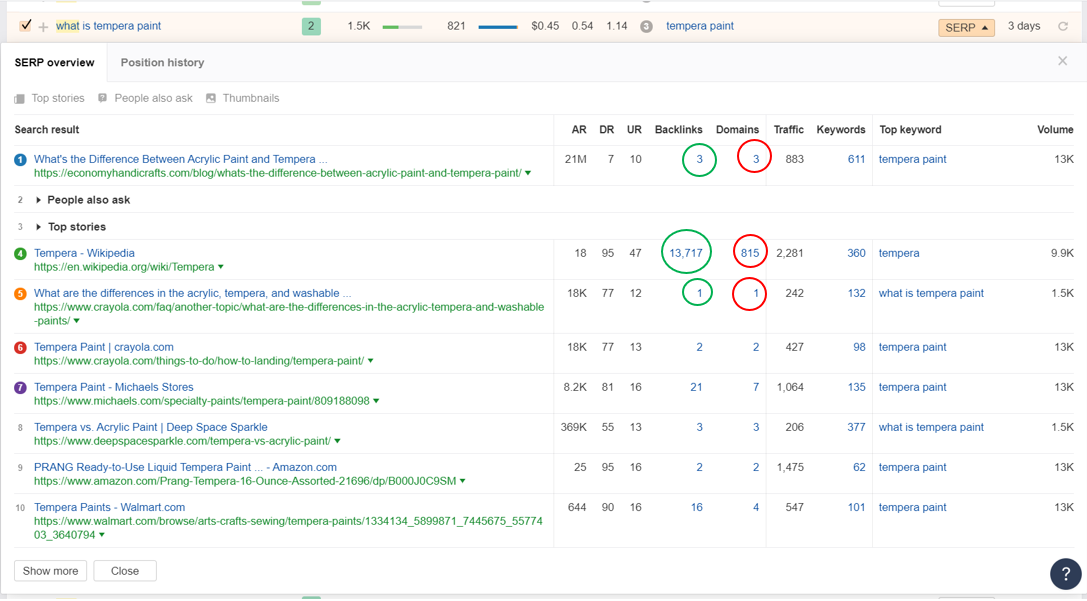Expand the Top stories row

pyautogui.click(x=38, y=227)
